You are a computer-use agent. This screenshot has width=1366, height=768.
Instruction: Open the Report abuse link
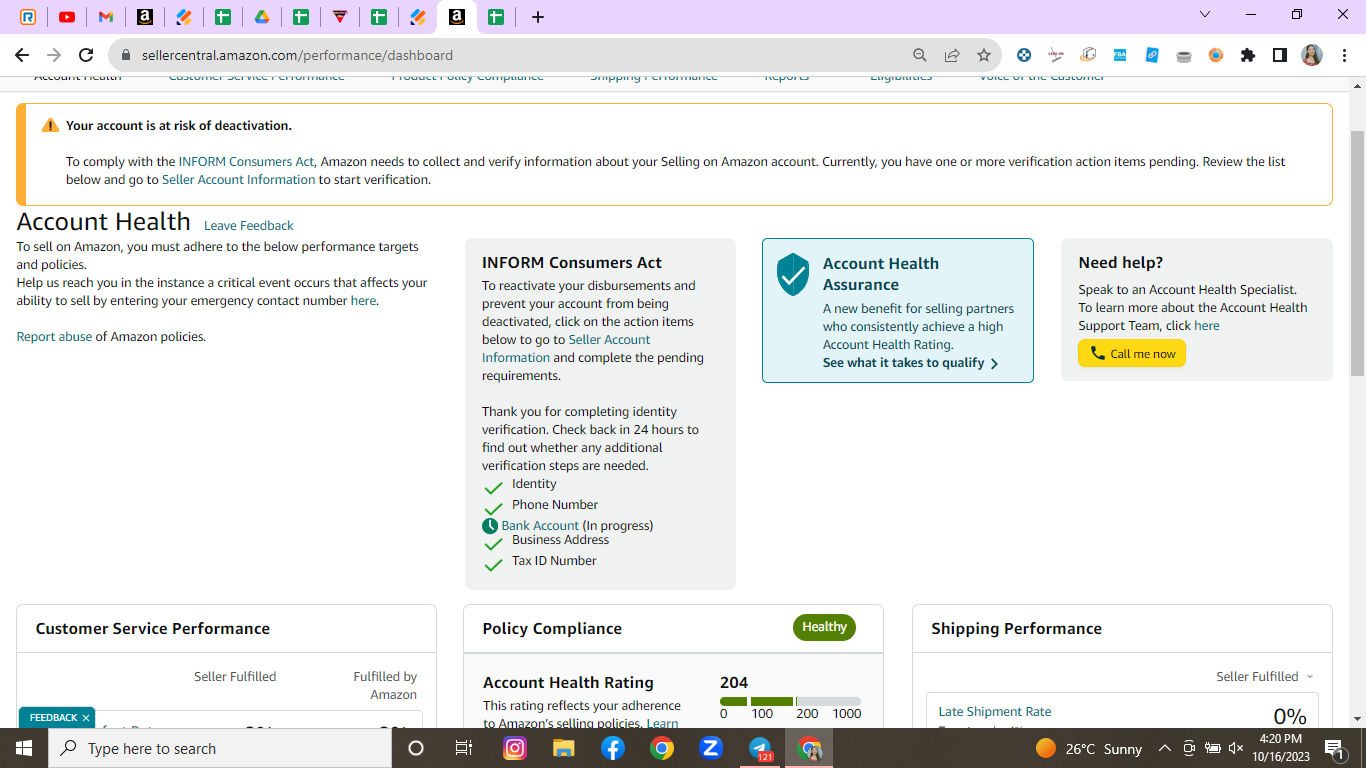[x=54, y=337]
